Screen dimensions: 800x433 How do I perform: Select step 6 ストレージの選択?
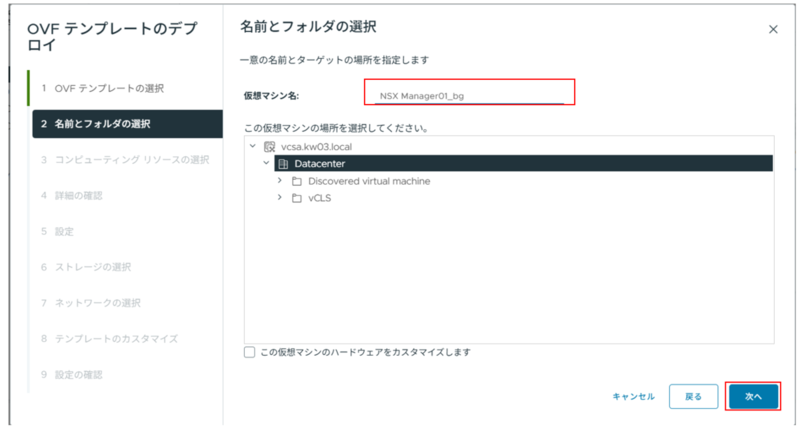tap(86, 267)
